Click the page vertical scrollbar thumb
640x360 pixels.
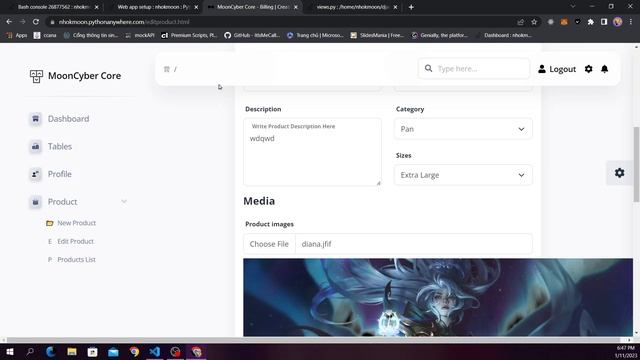(636, 164)
